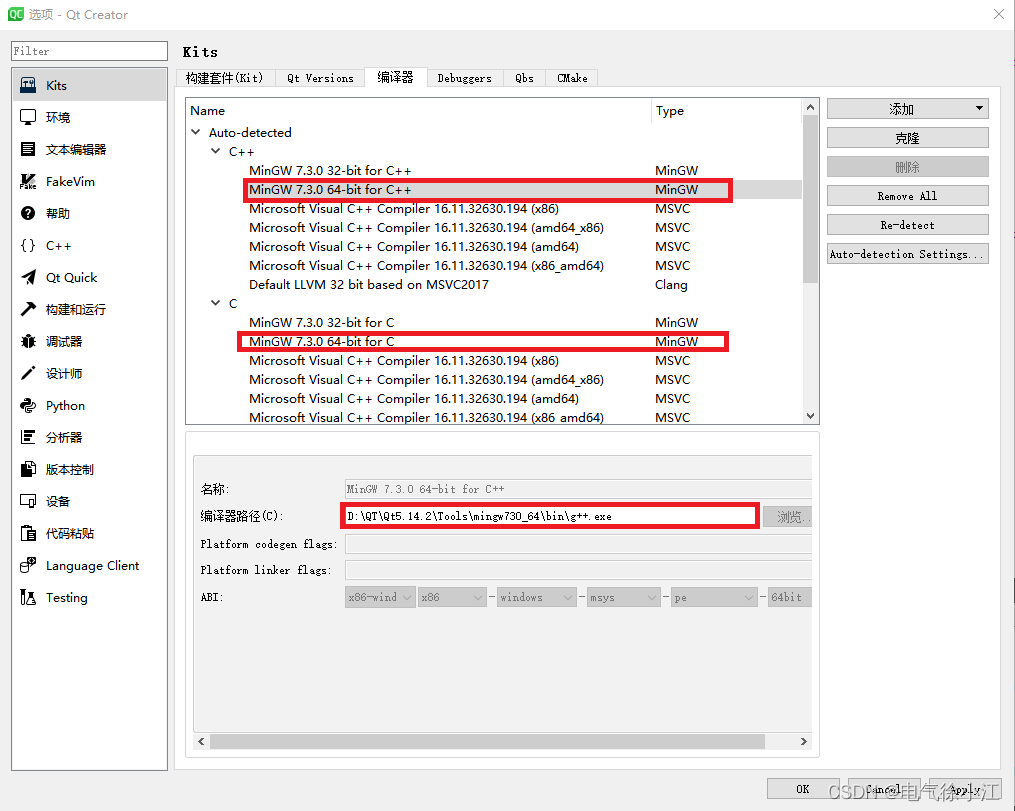Viewport: 1015px width, 811px height.
Task: Open the Qt Quick settings page
Action: click(65, 277)
